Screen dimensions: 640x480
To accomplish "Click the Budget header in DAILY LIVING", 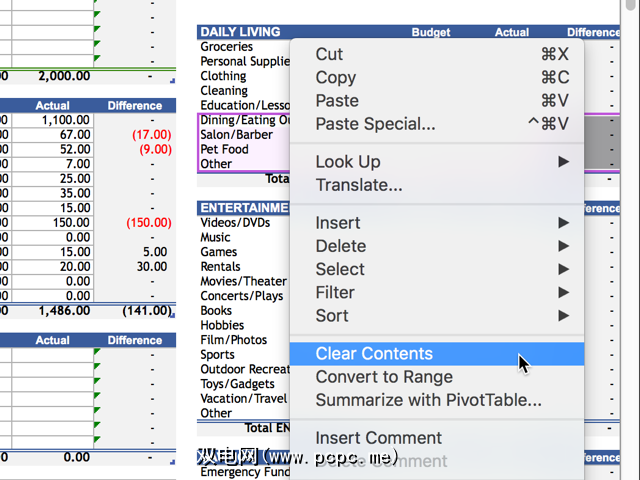I will [431, 32].
